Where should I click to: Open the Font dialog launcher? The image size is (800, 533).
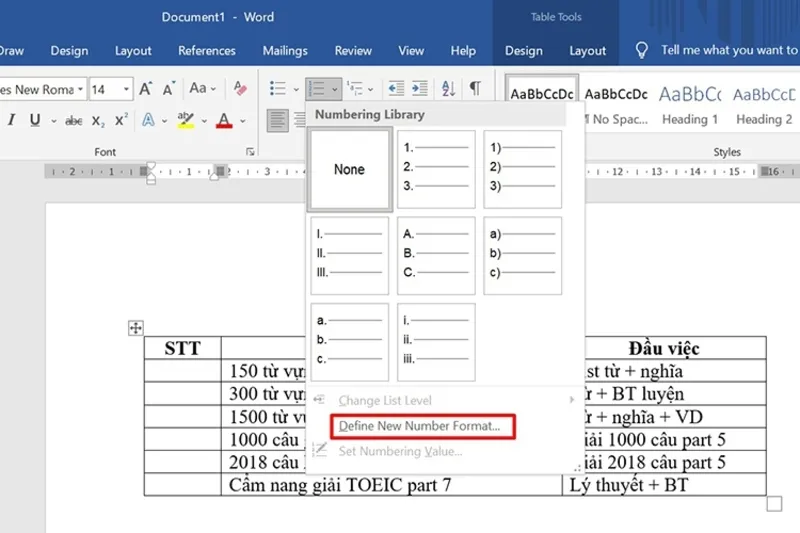[x=249, y=152]
